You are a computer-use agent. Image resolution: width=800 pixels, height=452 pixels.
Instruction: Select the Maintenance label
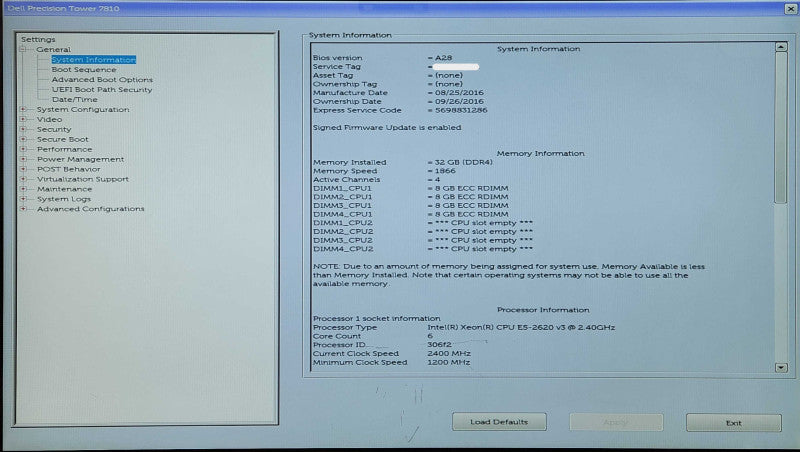click(64, 189)
